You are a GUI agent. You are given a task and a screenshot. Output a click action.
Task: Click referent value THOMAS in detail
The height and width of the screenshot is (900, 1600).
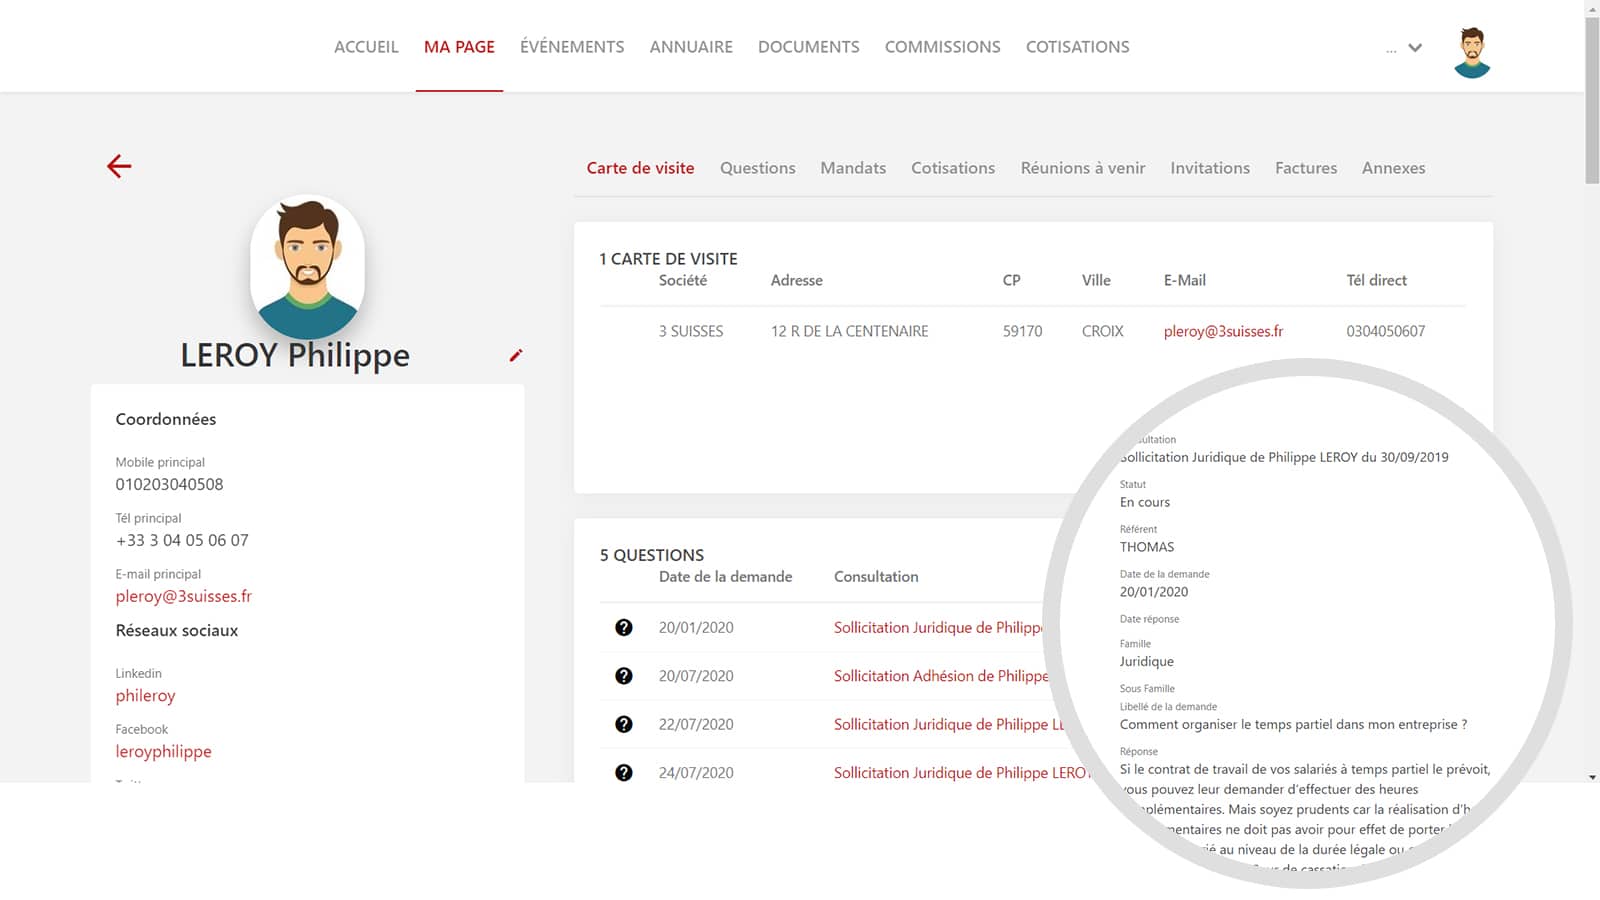point(1147,547)
